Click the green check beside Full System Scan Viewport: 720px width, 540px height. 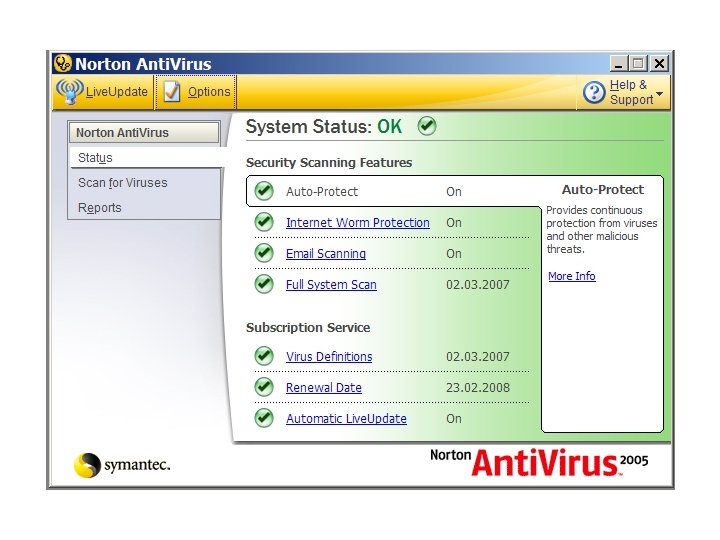[x=264, y=284]
